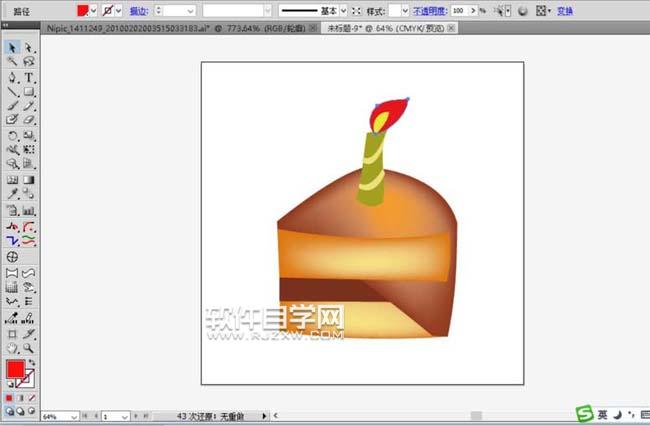Set paint mode to Gradient
The image size is (650, 426).
[20, 398]
